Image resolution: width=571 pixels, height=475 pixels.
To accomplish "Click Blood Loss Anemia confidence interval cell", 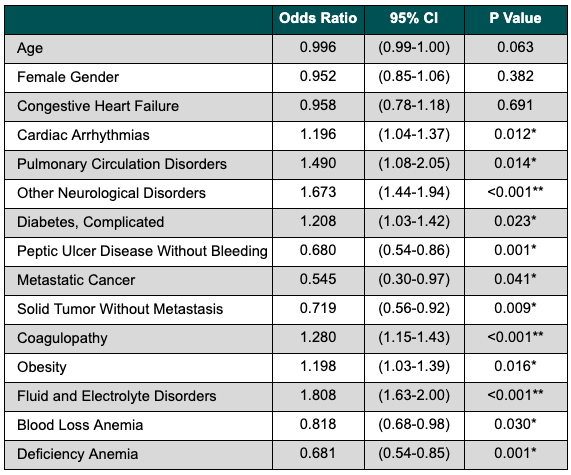I will (x=414, y=425).
